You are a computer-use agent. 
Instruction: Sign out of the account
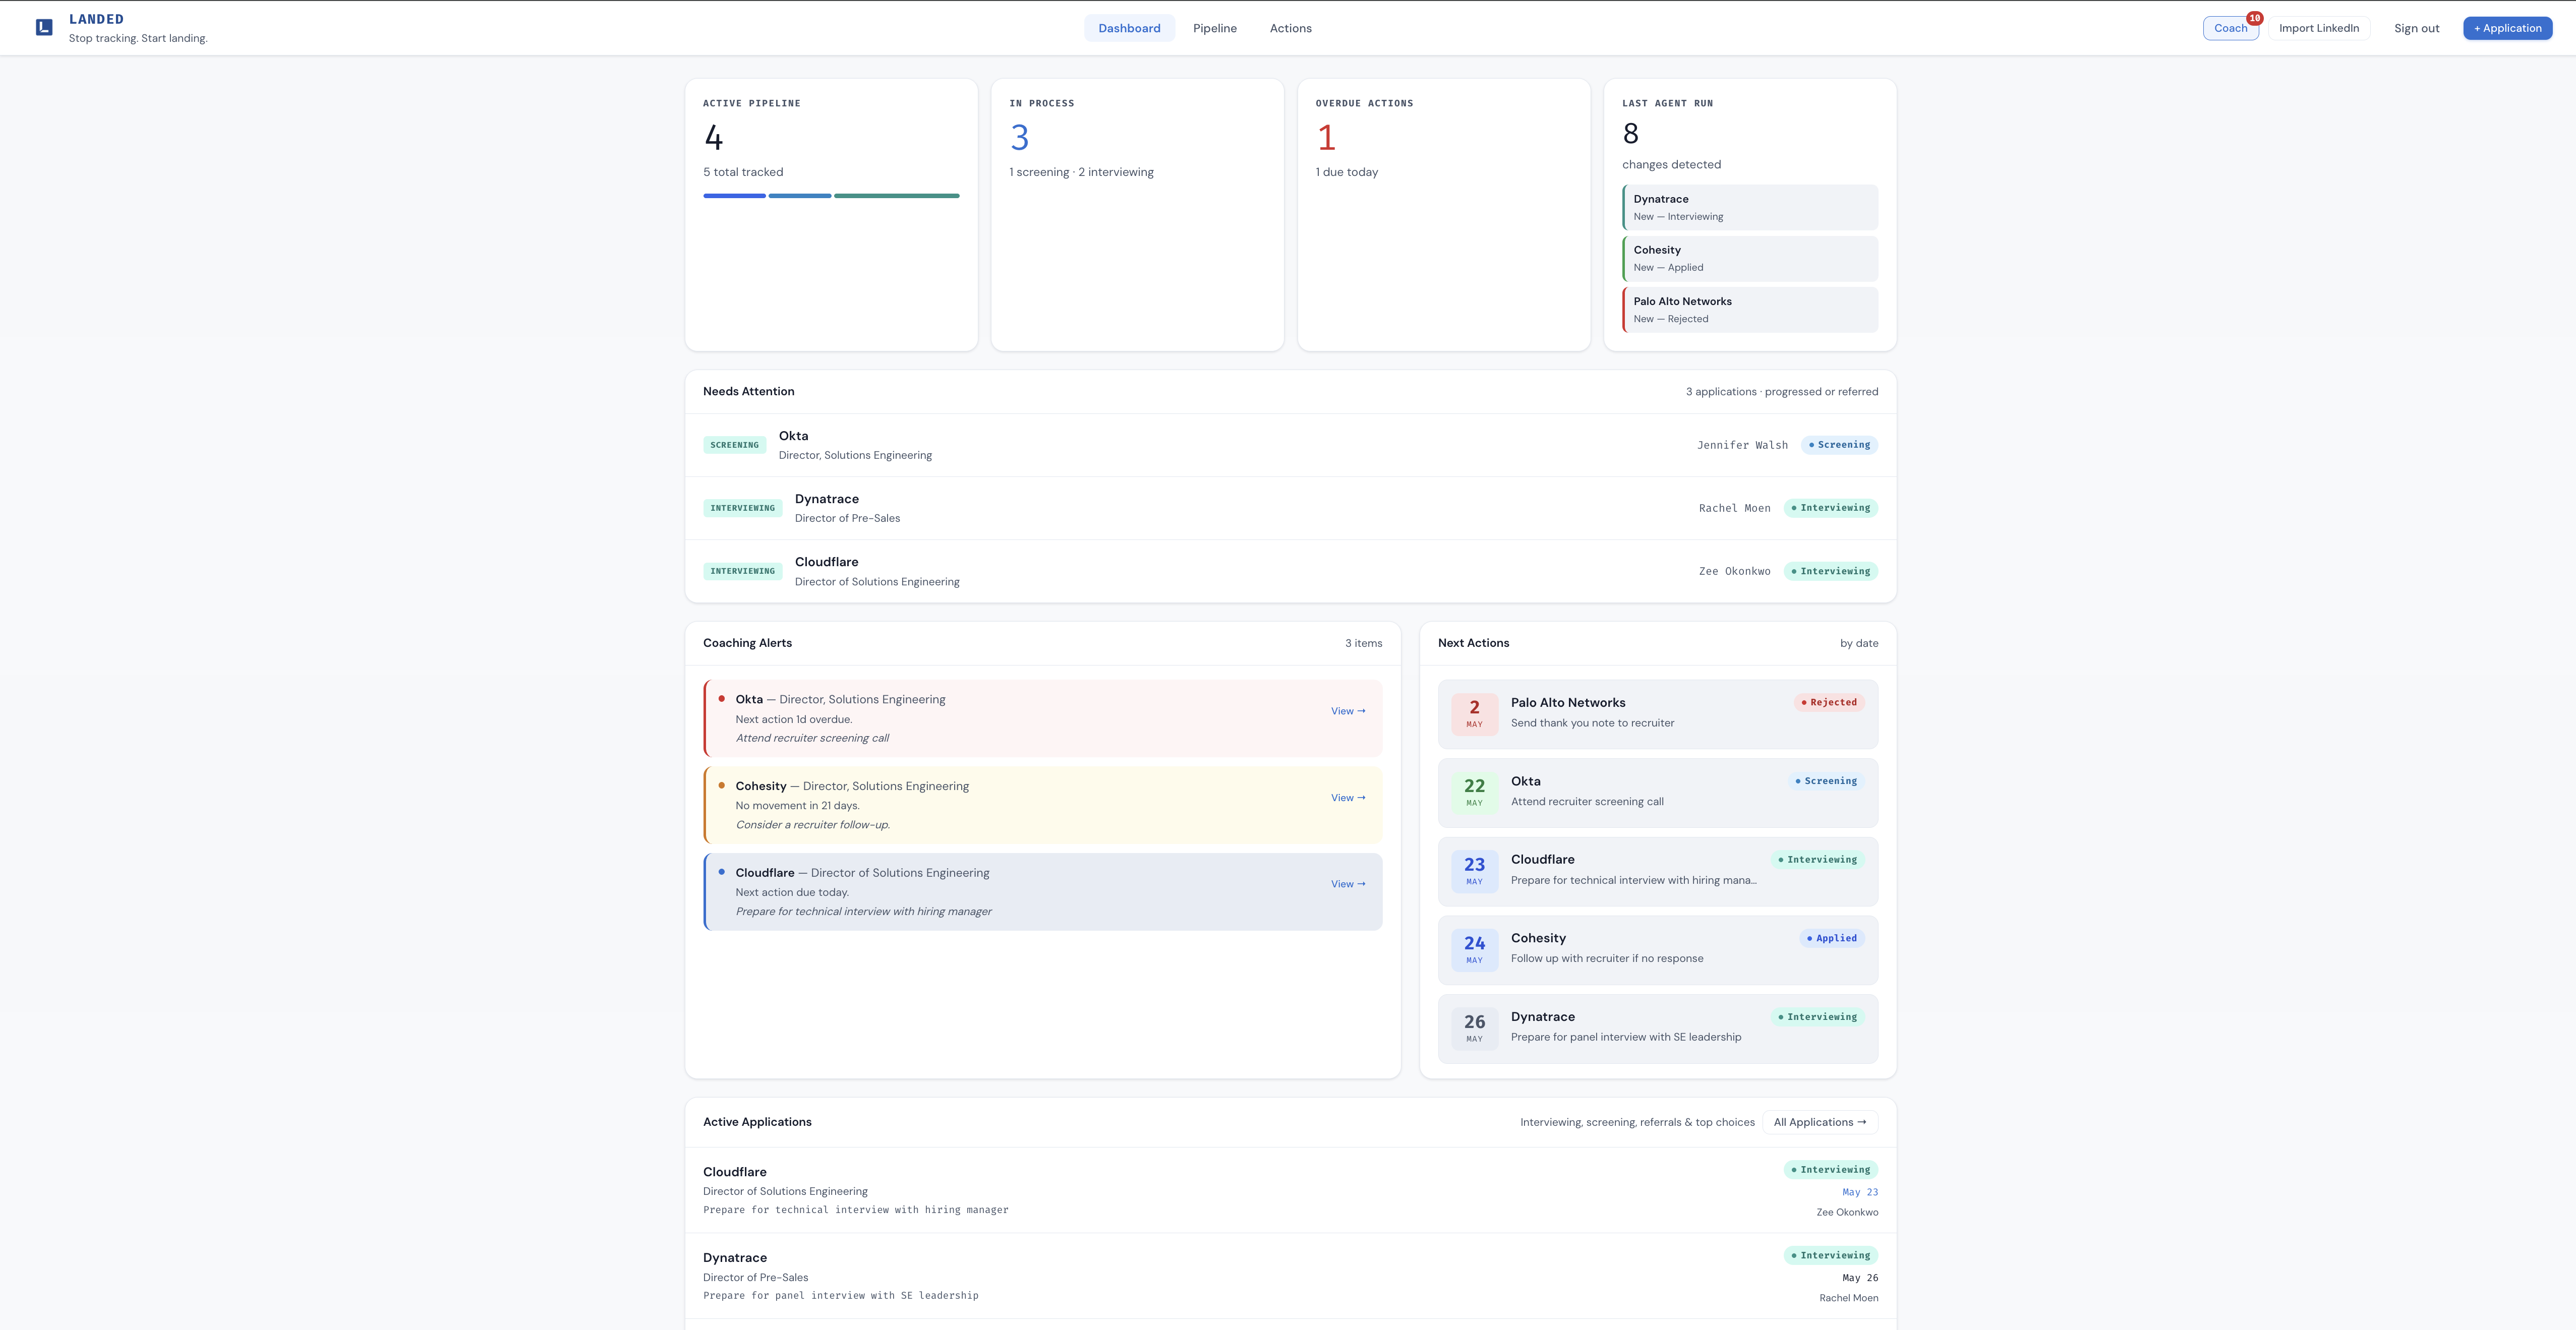2416,28
